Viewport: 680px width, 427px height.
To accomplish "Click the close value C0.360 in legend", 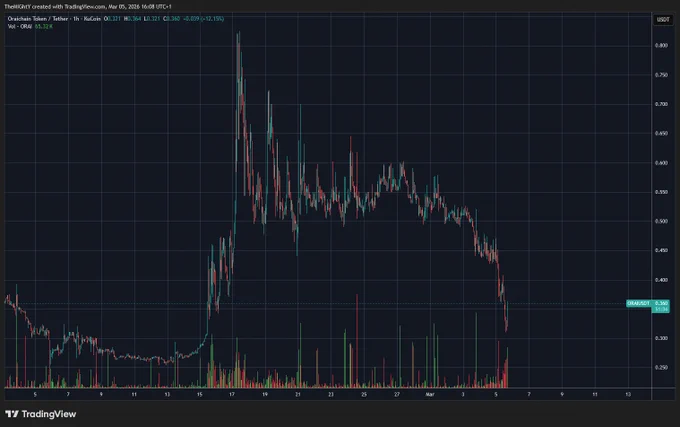I will coord(171,19).
